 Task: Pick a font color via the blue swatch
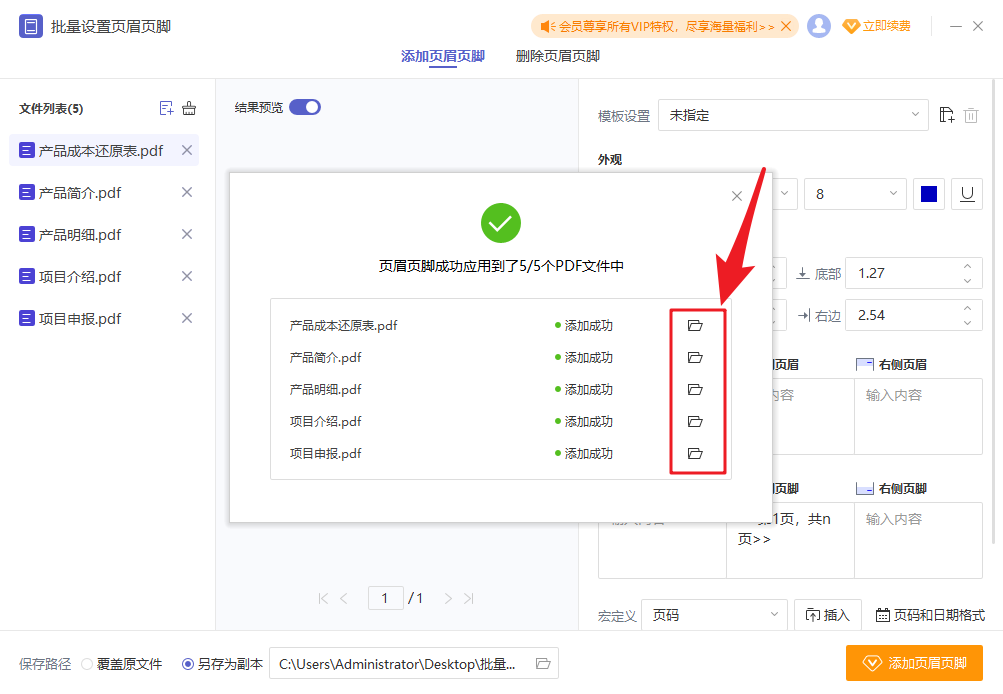[928, 193]
